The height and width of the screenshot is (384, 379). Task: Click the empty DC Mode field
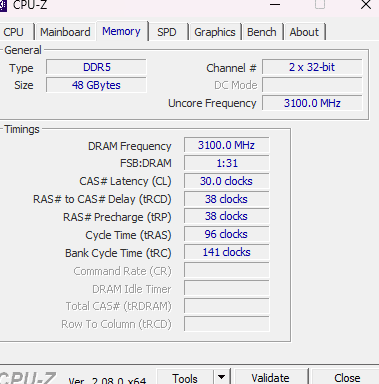[x=312, y=85]
